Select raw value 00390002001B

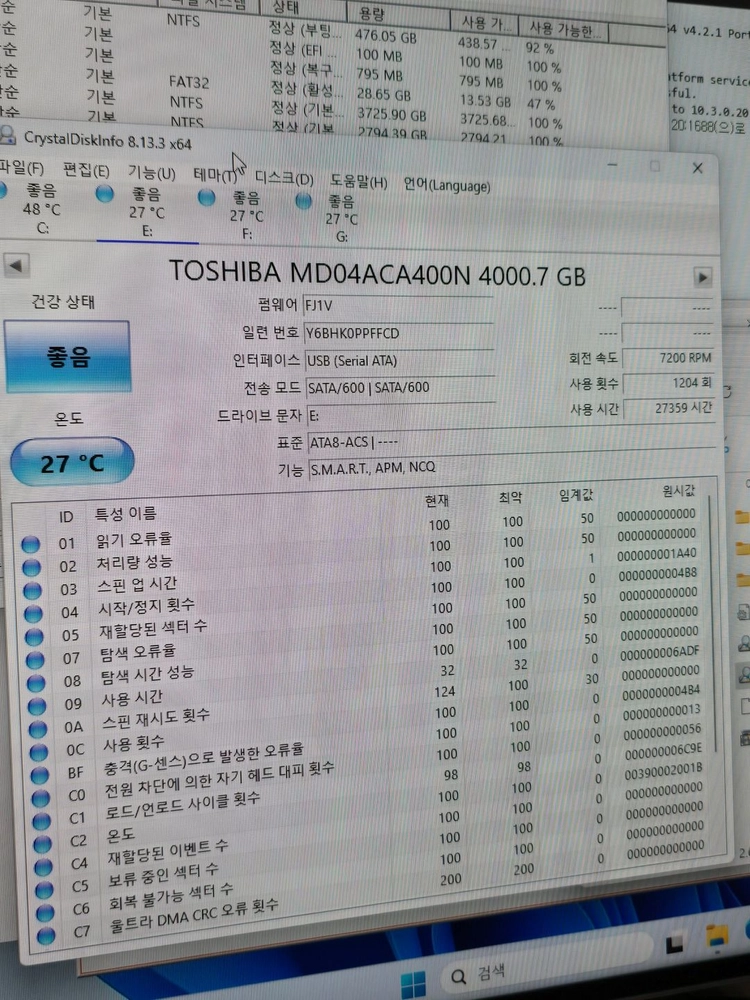663,770
